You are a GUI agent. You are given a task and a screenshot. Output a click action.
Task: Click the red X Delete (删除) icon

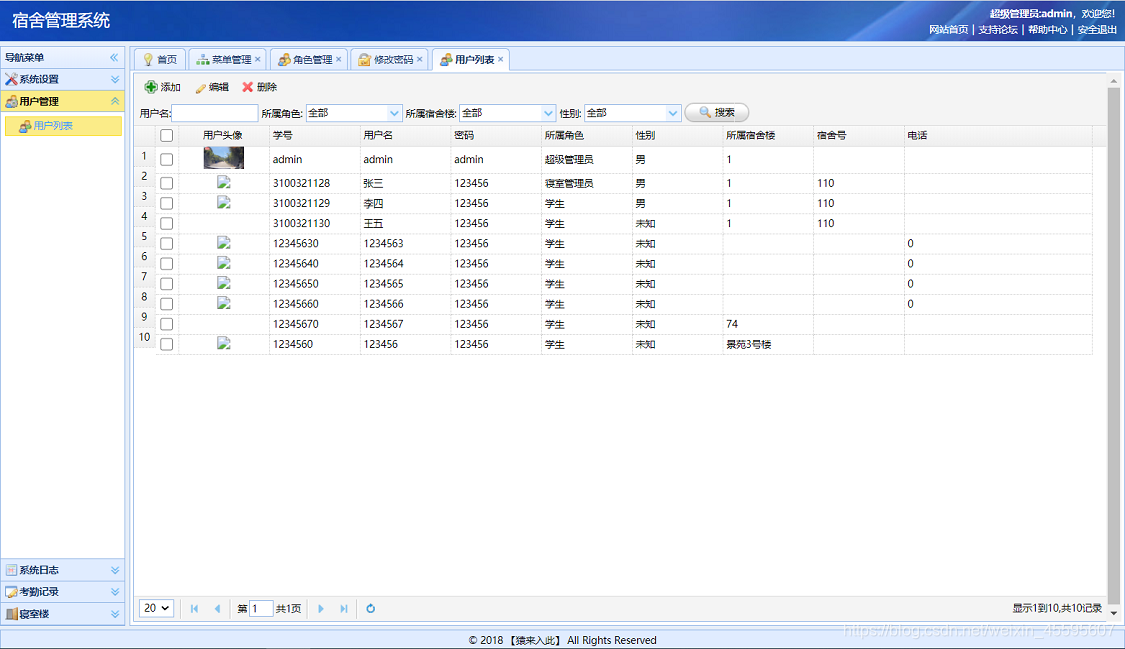pos(248,87)
